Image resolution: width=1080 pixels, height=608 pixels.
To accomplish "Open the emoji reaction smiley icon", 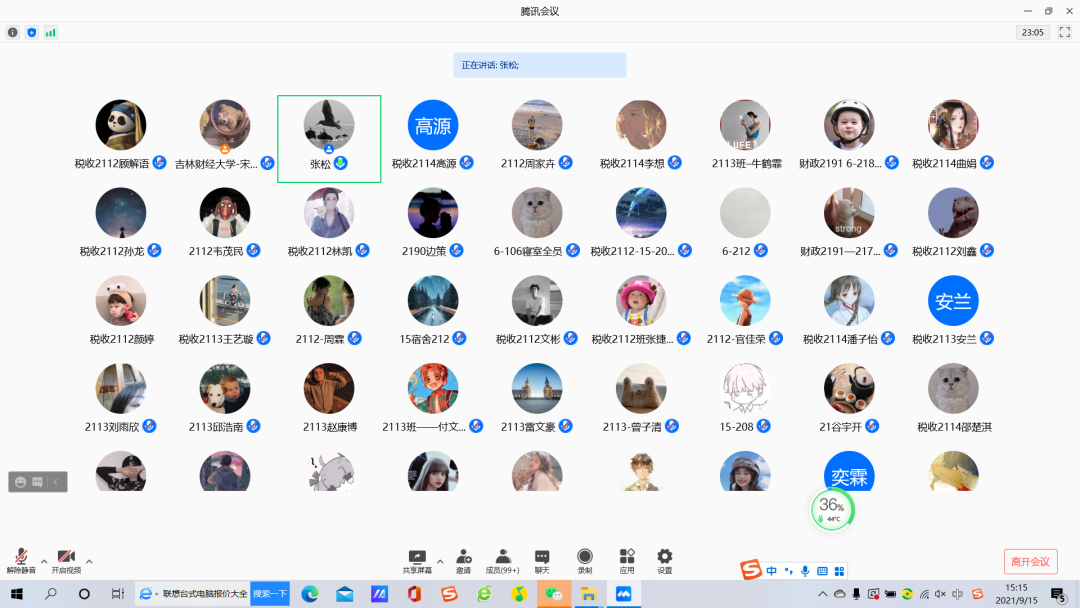I will (x=20, y=482).
